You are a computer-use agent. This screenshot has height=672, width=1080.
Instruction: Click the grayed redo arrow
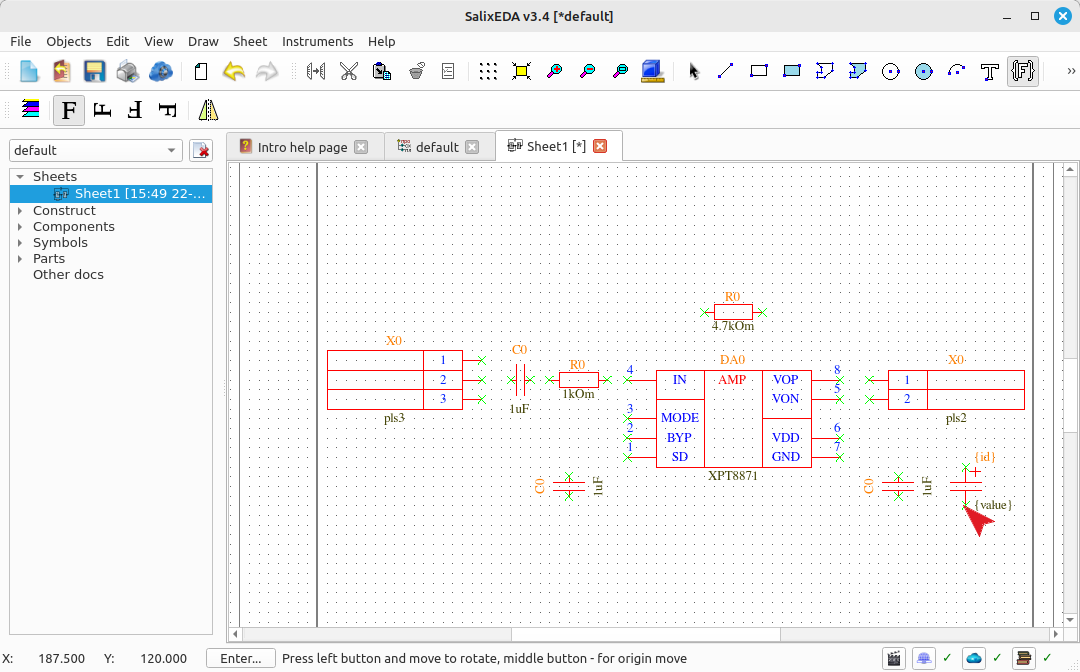267,71
